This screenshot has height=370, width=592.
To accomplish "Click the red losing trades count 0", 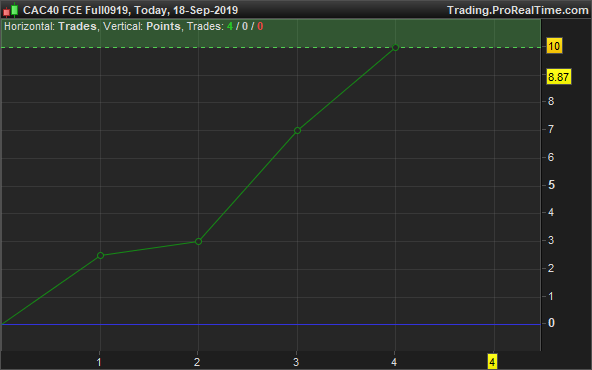I will 260,26.
